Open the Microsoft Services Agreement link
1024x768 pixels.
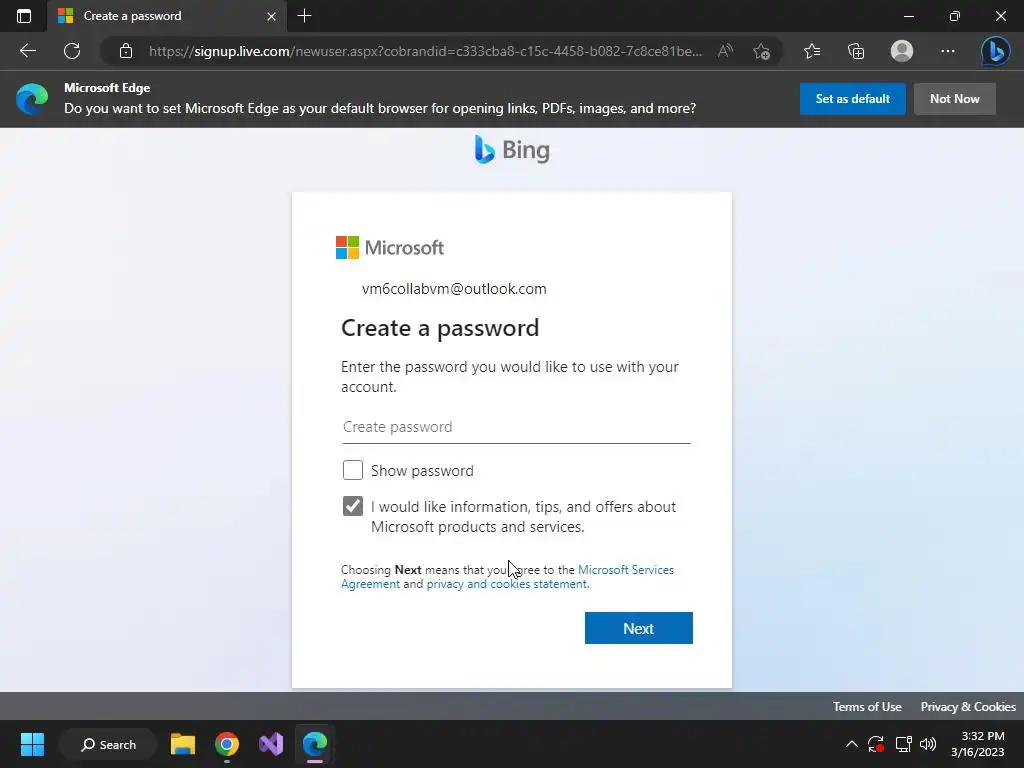pos(507,577)
